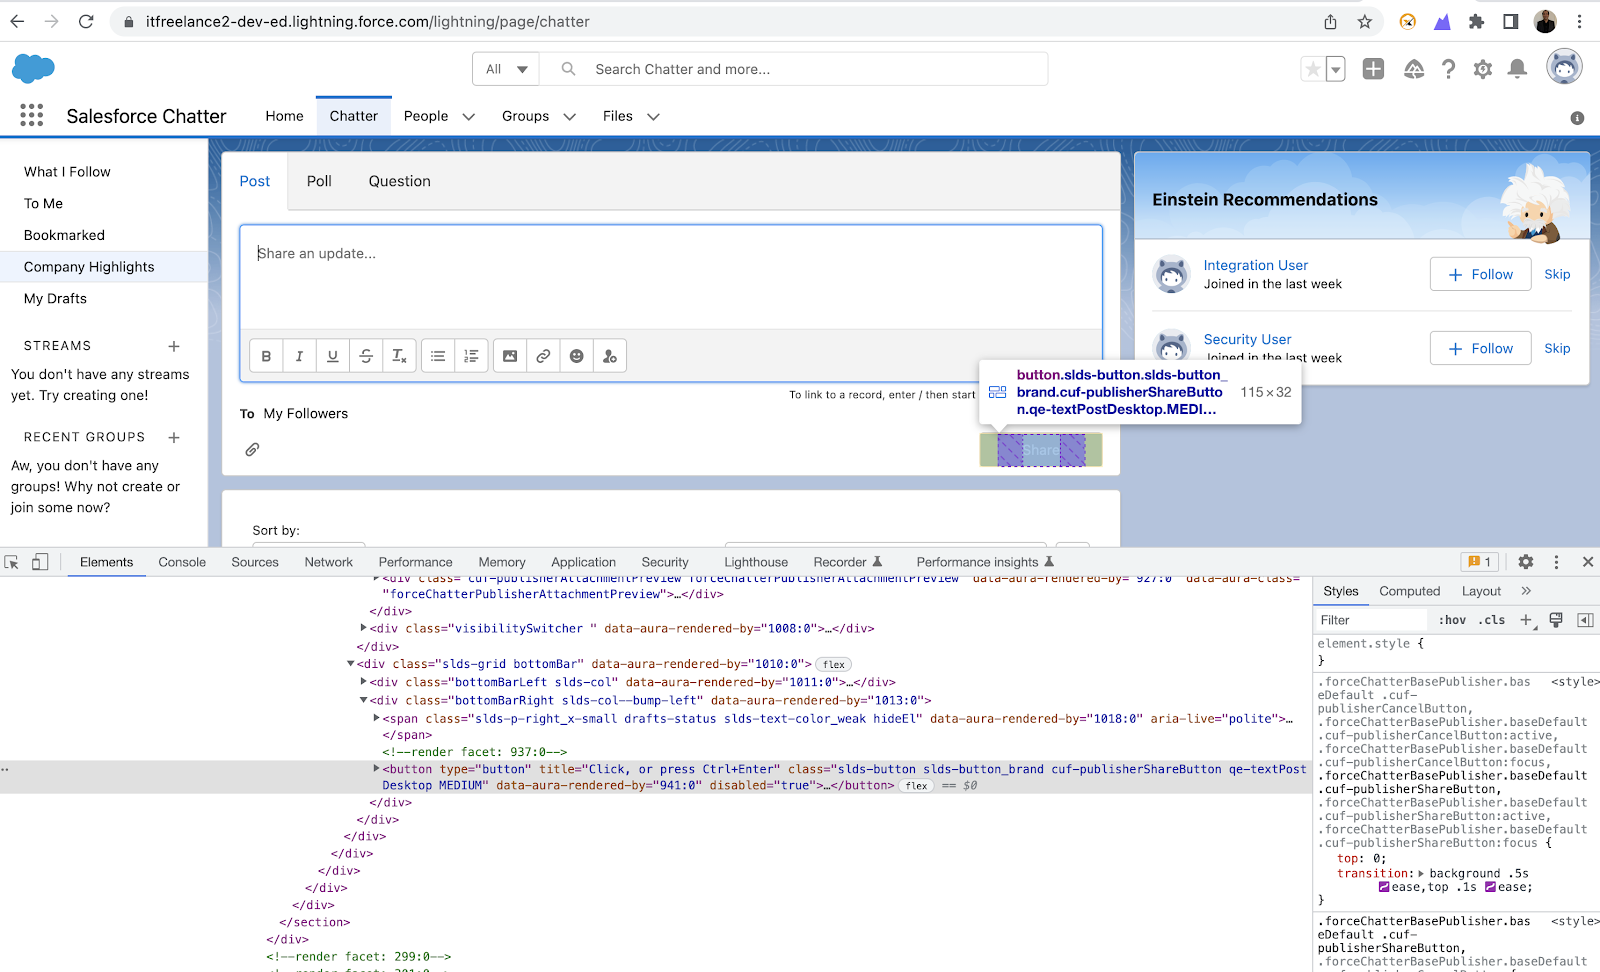Image resolution: width=1600 pixels, height=972 pixels.
Task: Open the Global Actions plus icon
Action: click(1374, 69)
